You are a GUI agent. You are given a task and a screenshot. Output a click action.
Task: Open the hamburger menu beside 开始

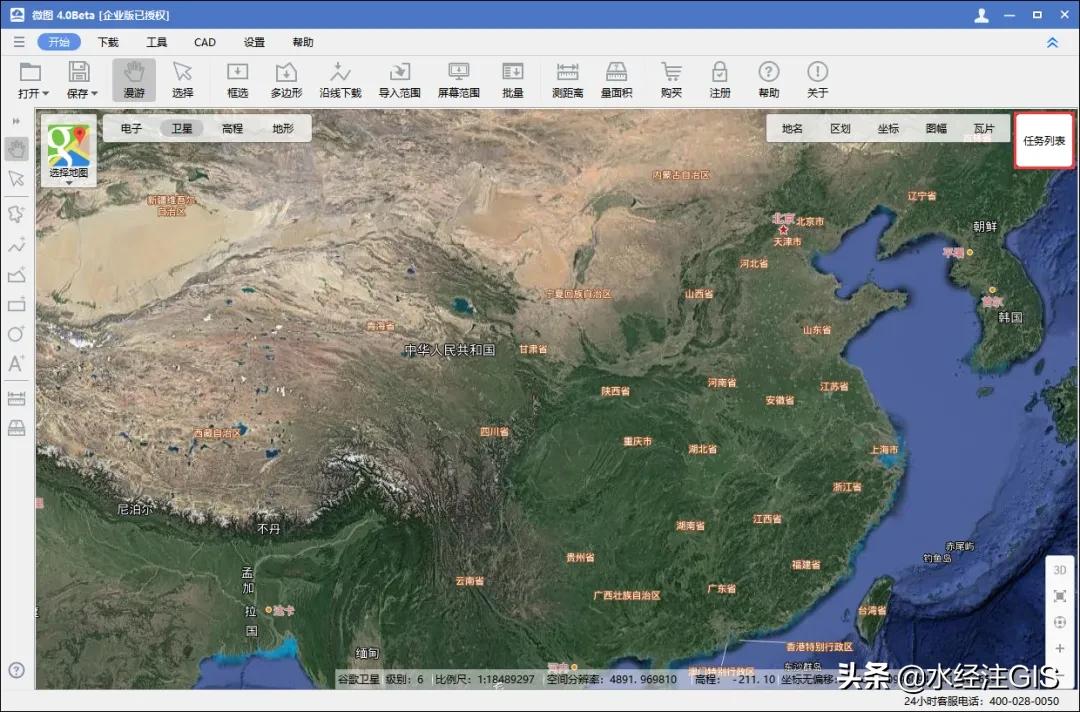coord(18,42)
